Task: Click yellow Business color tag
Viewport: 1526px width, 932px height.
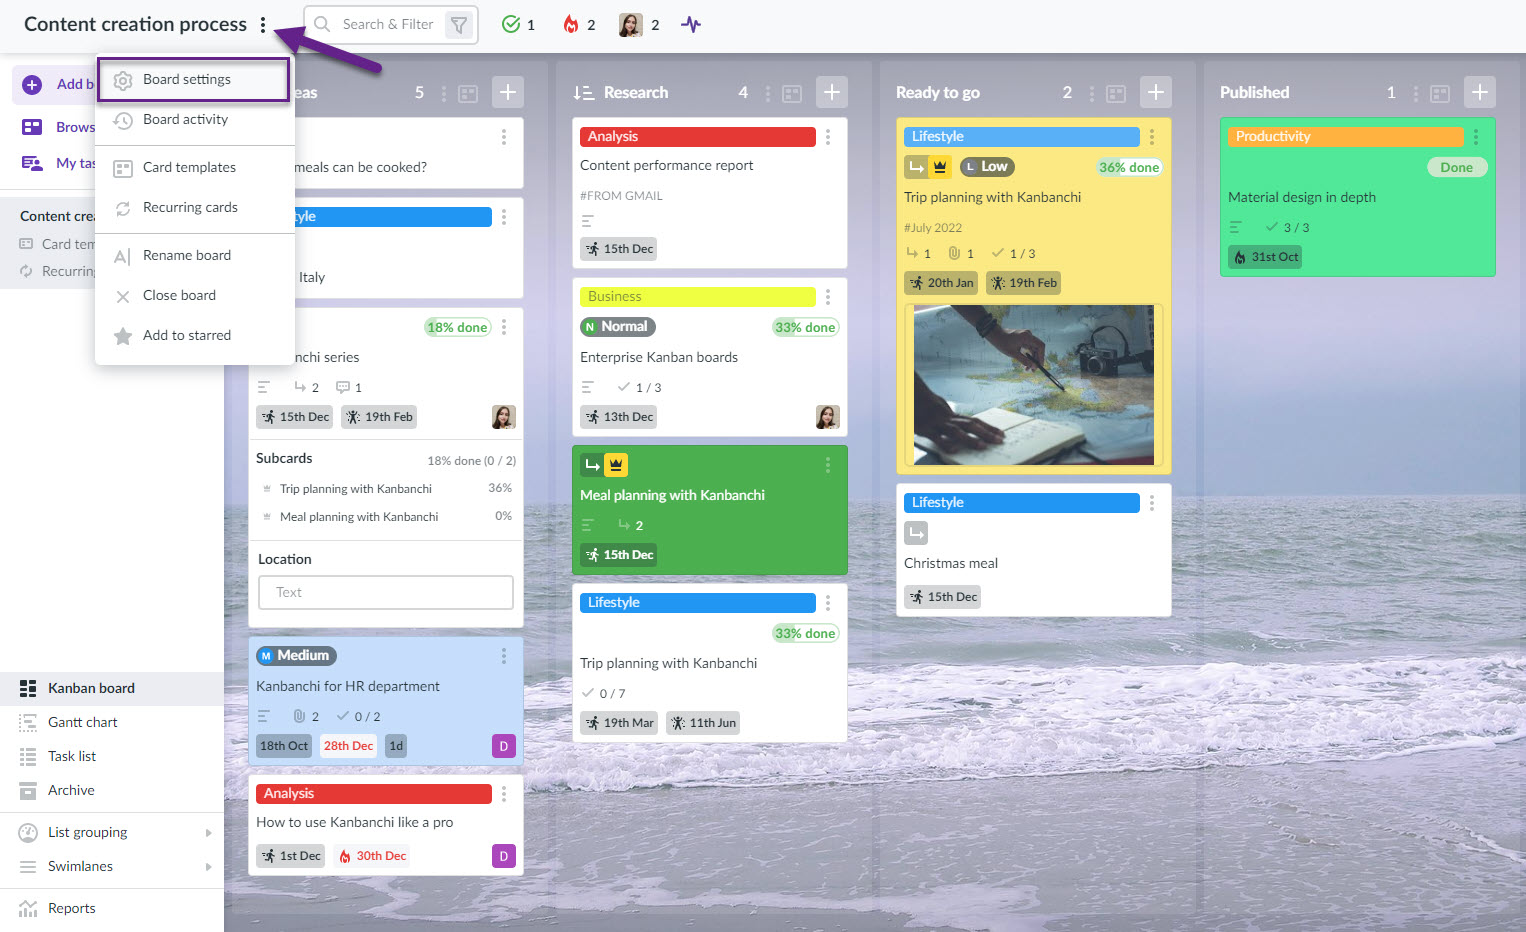Action: [698, 297]
